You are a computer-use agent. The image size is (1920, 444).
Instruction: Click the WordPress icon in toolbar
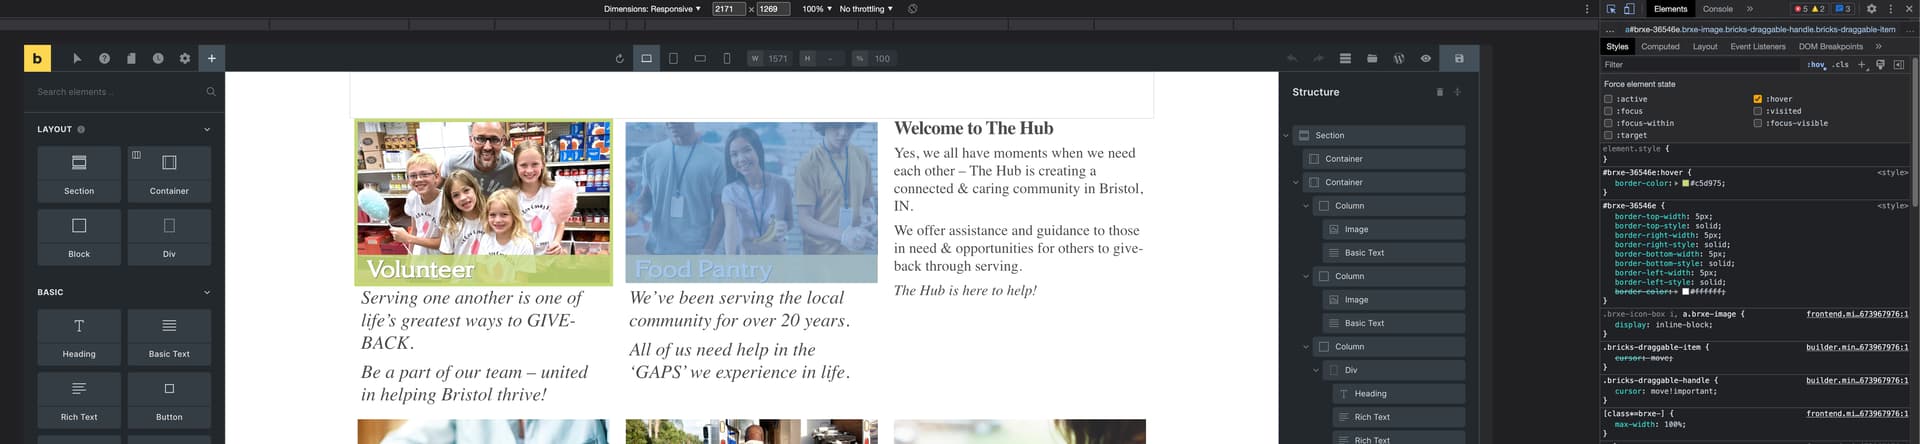tap(1399, 59)
